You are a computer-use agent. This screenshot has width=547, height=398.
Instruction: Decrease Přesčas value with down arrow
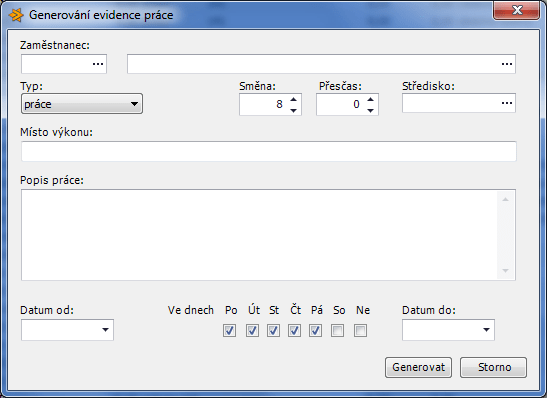(370, 110)
